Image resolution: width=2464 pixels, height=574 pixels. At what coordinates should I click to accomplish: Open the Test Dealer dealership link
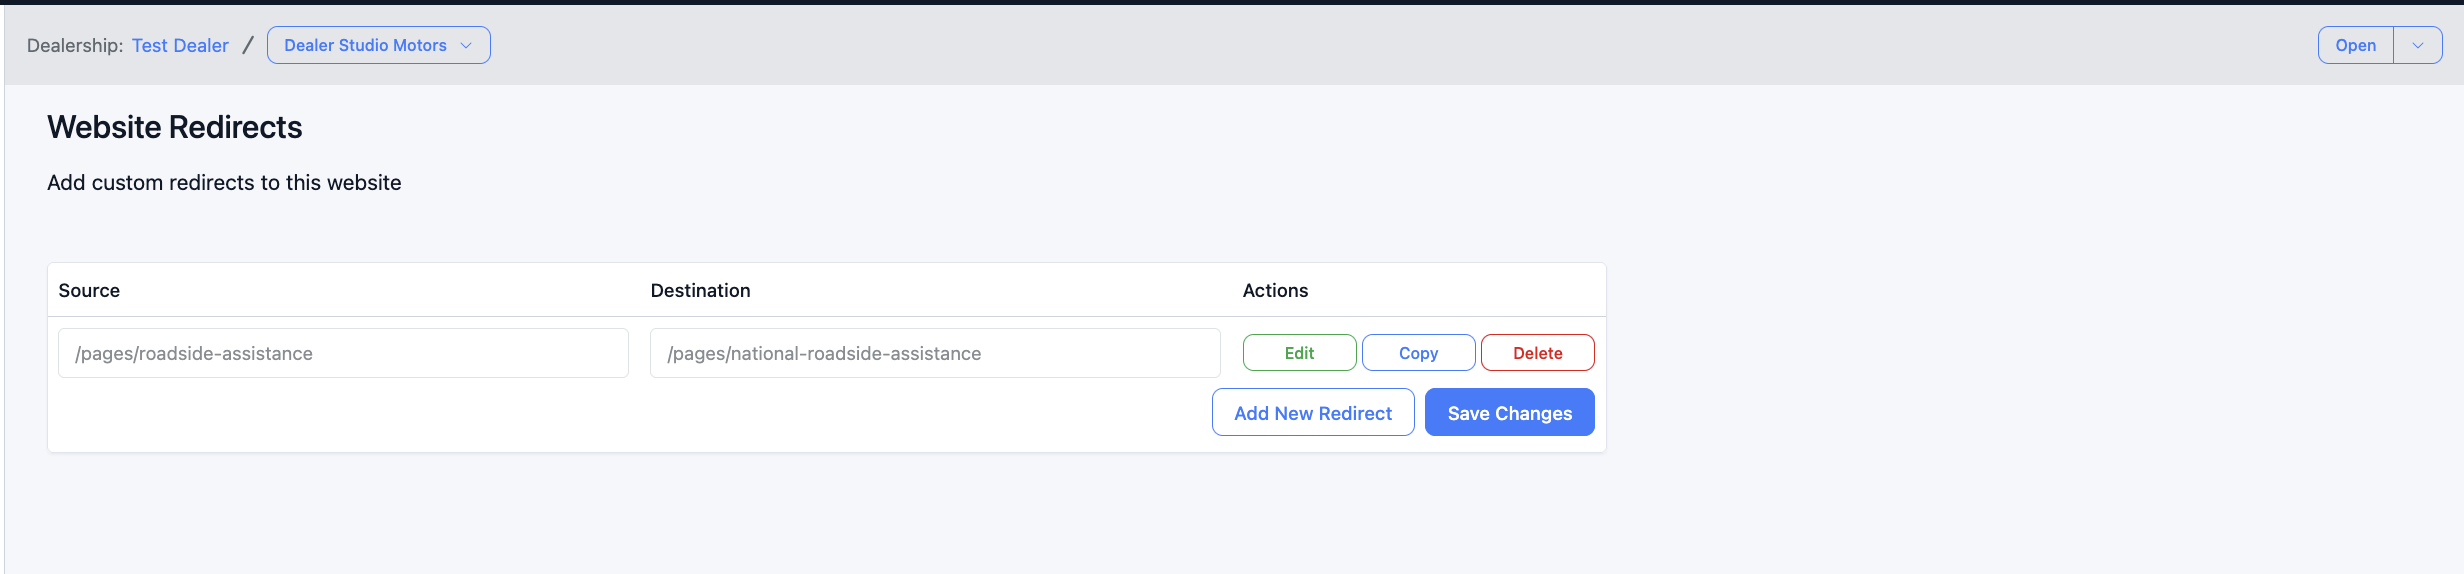click(180, 45)
